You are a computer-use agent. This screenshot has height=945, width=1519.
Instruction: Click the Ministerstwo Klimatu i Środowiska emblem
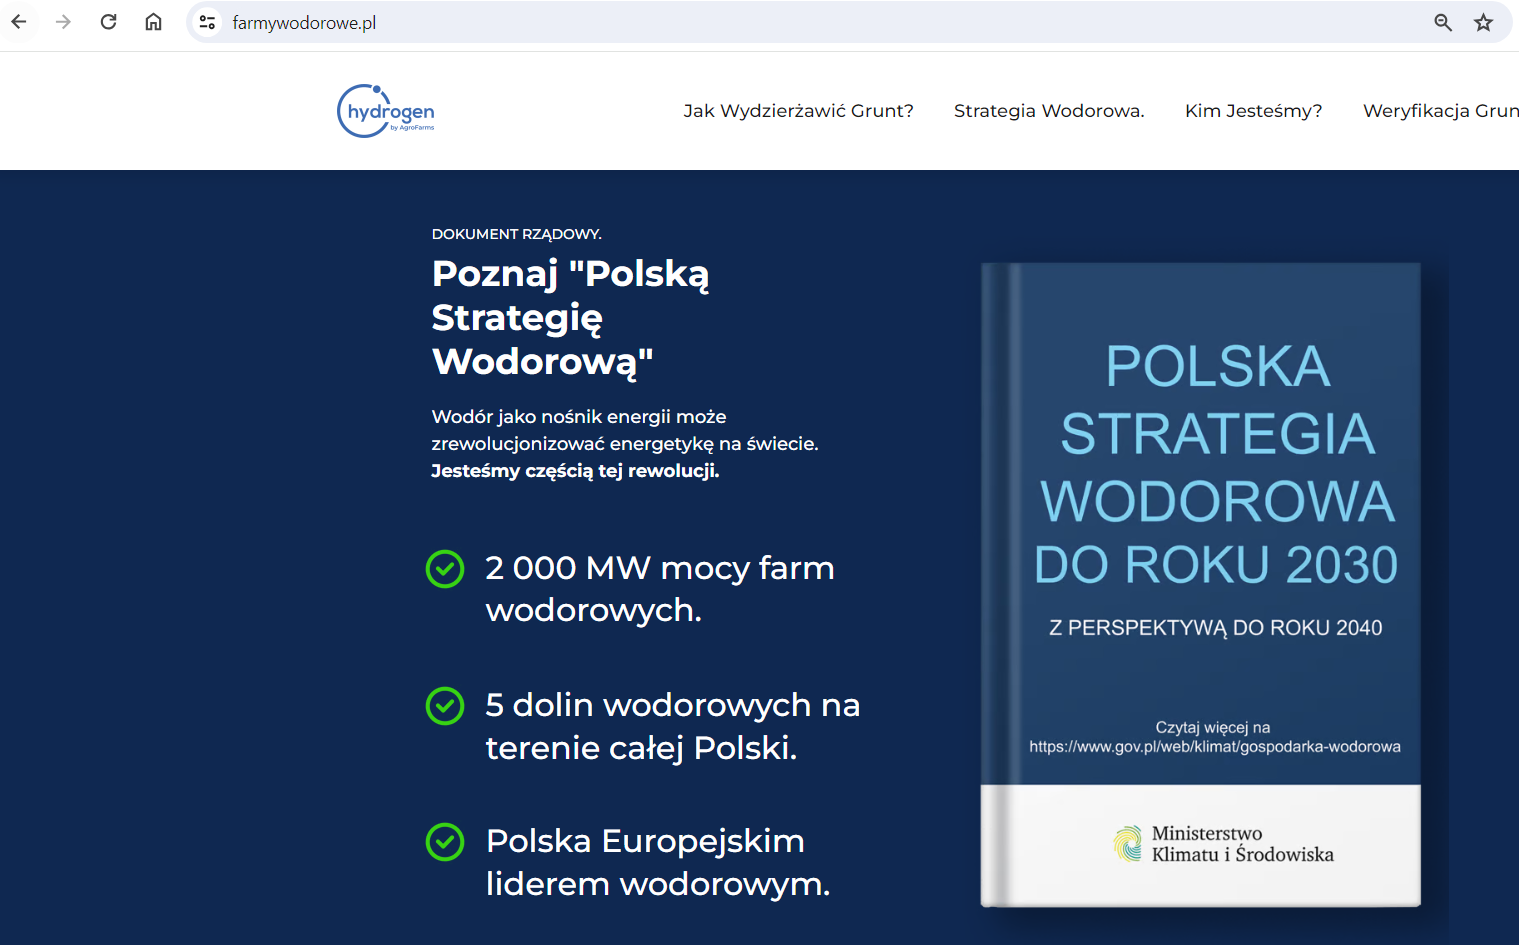pos(1128,844)
